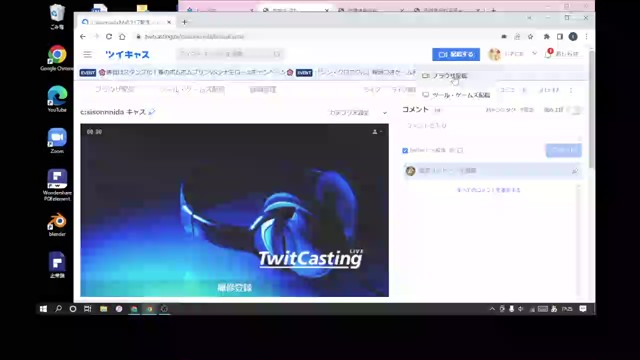Click the Windows Start button
Viewport: 640px width, 360px height.
point(43,309)
